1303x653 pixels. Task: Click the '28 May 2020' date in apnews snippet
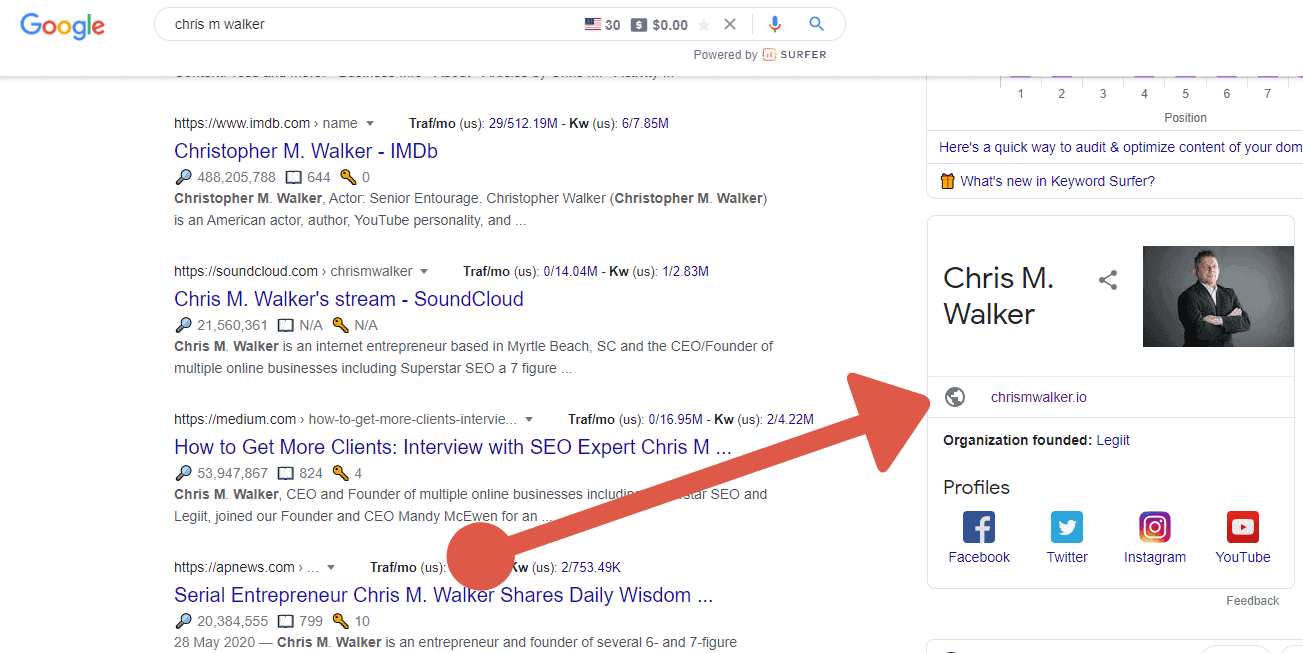click(216, 642)
